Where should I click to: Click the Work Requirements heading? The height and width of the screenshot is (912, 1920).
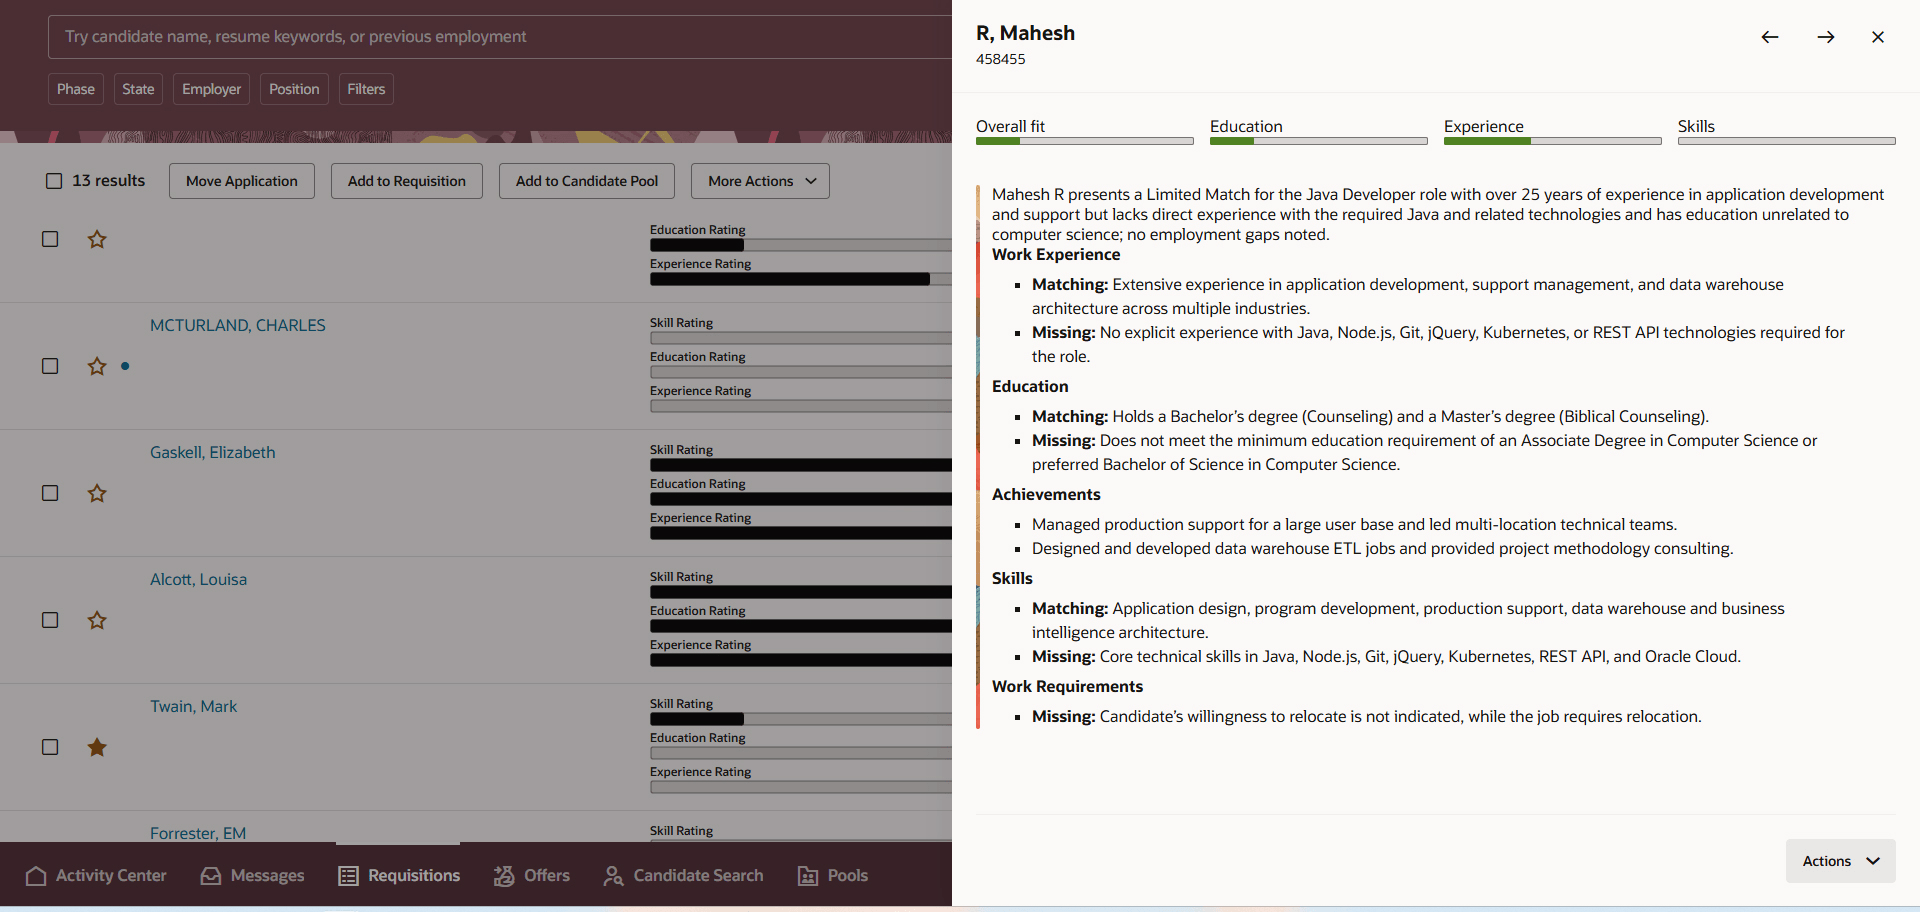tap(1067, 687)
